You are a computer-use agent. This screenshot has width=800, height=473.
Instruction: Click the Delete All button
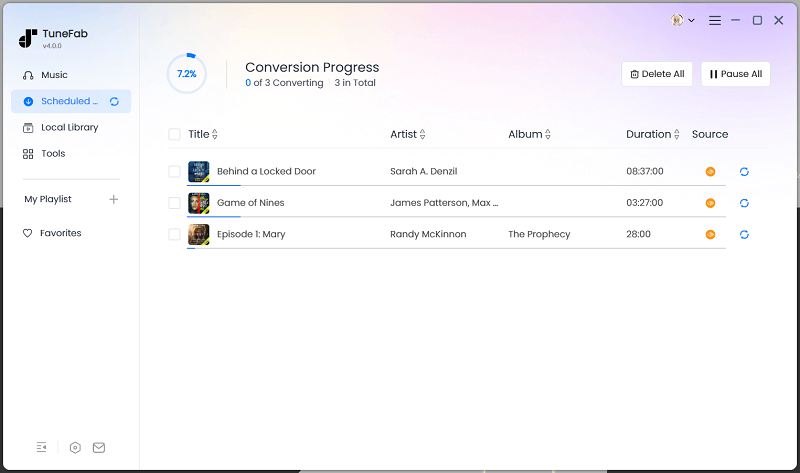657,74
